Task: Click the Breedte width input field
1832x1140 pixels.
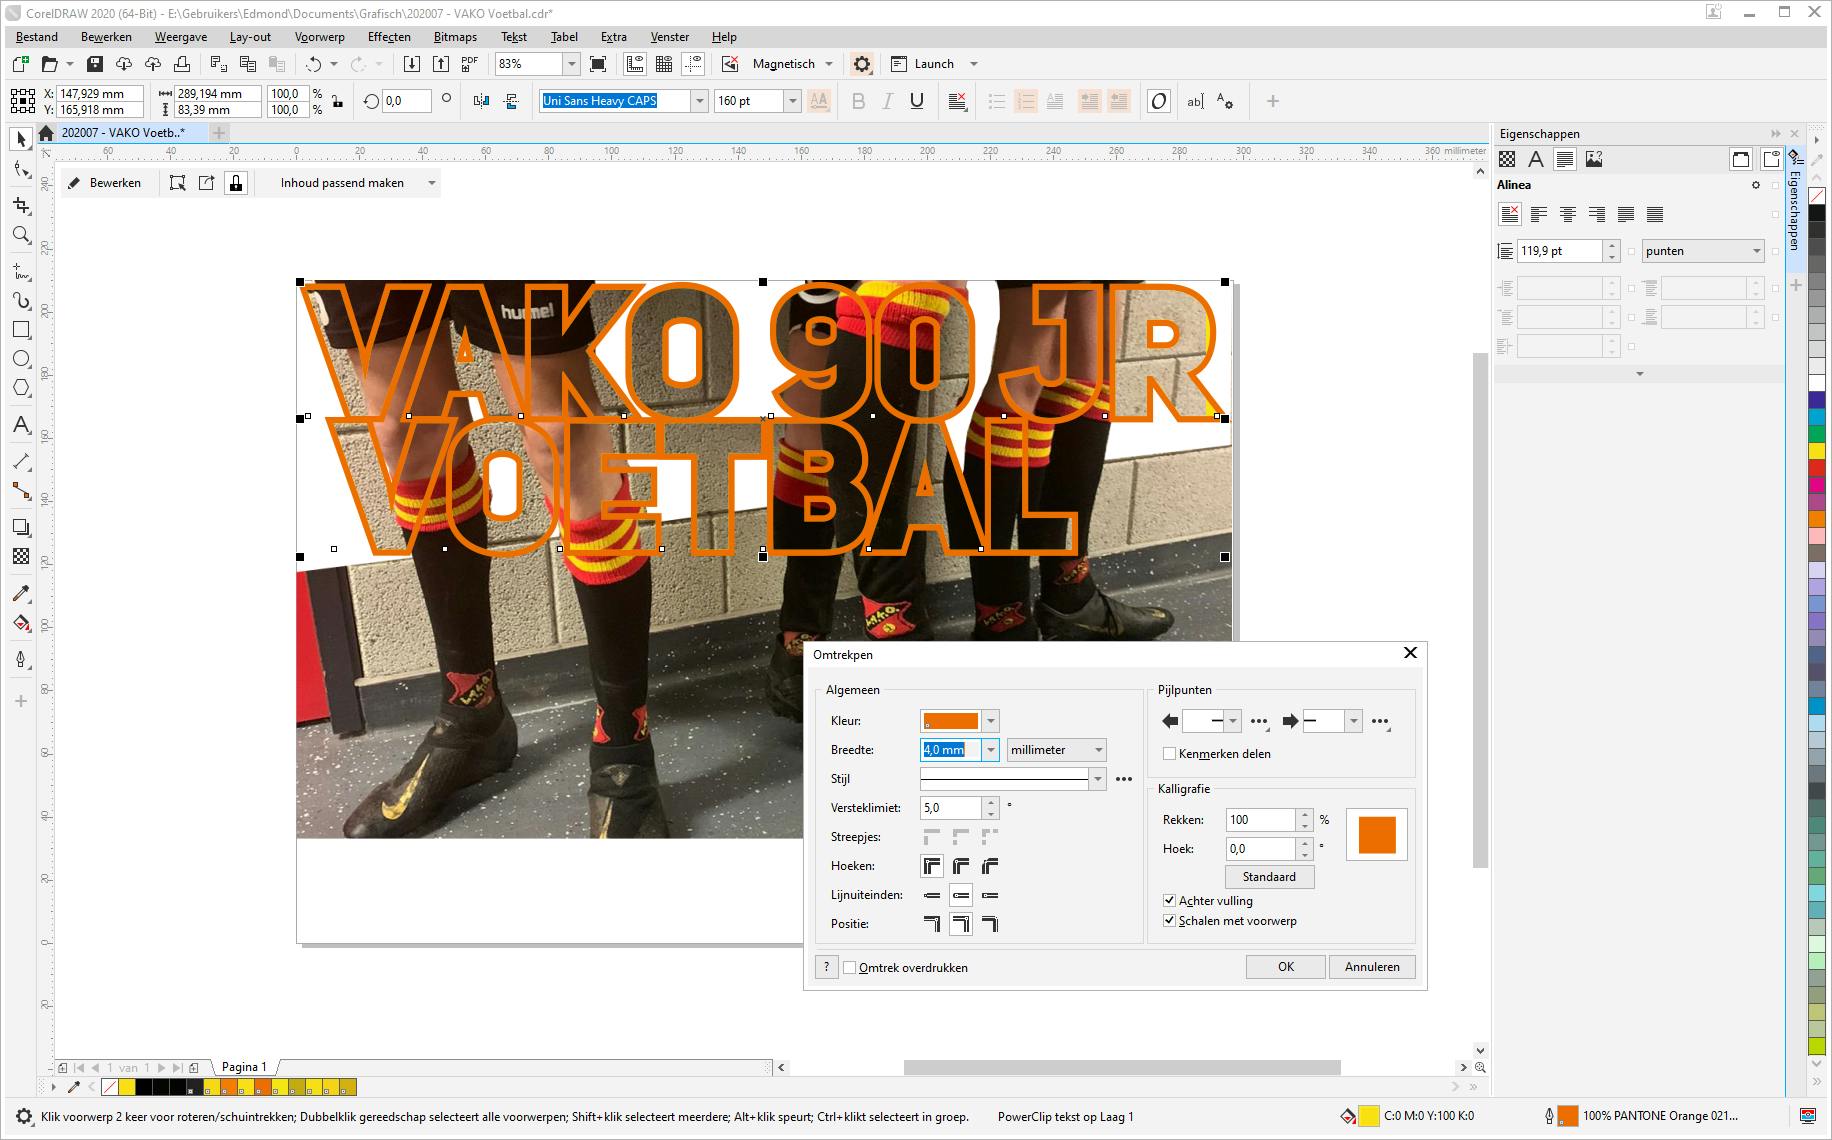Action: (x=949, y=750)
